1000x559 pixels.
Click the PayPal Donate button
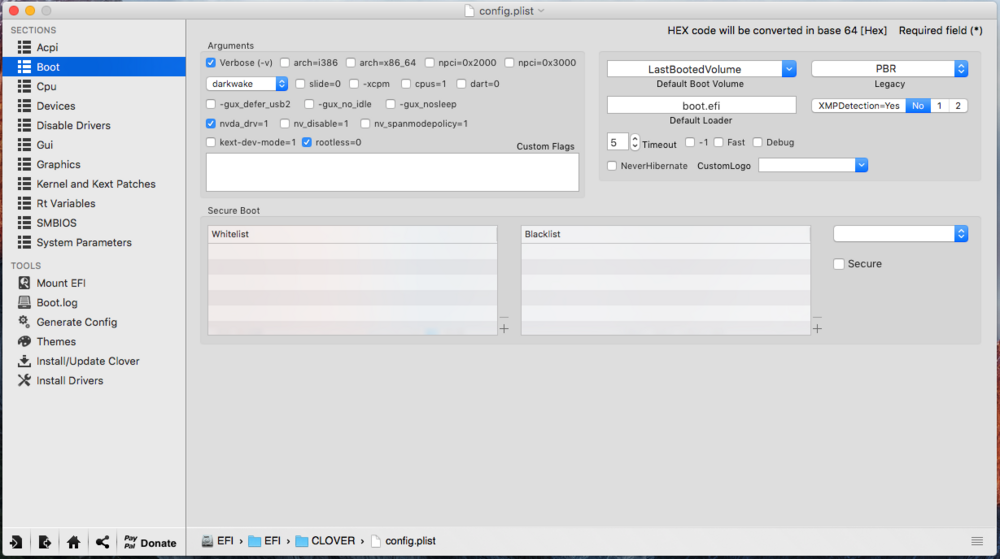(150, 543)
